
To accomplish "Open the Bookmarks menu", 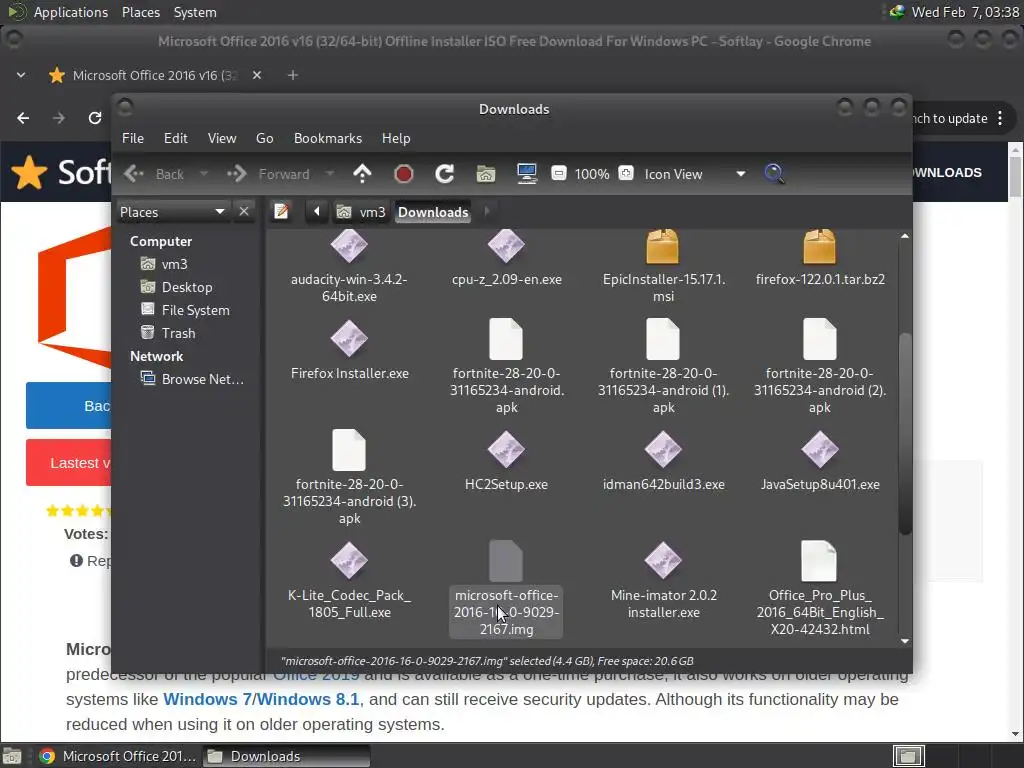I will click(x=328, y=138).
